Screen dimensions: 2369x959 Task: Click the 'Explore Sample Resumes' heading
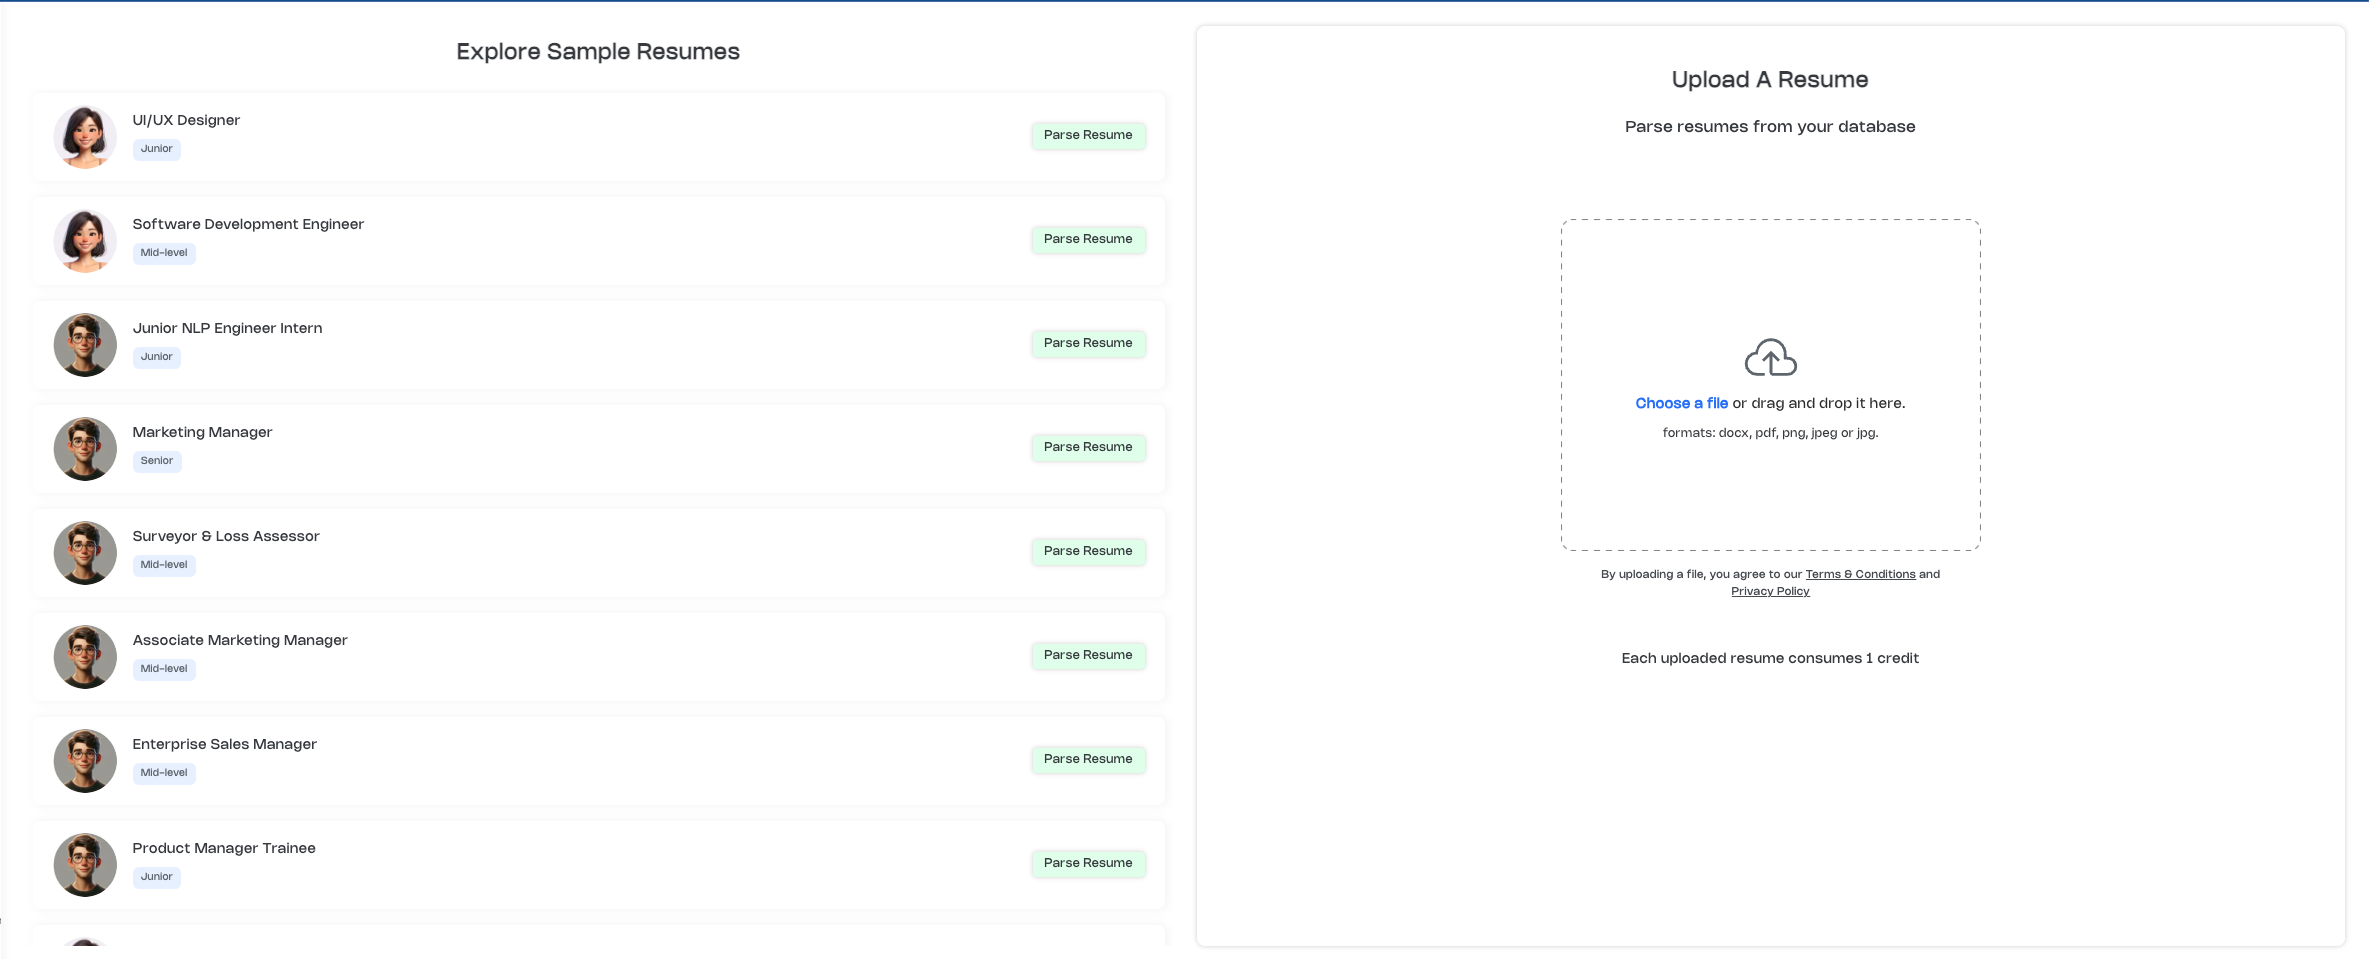[598, 52]
